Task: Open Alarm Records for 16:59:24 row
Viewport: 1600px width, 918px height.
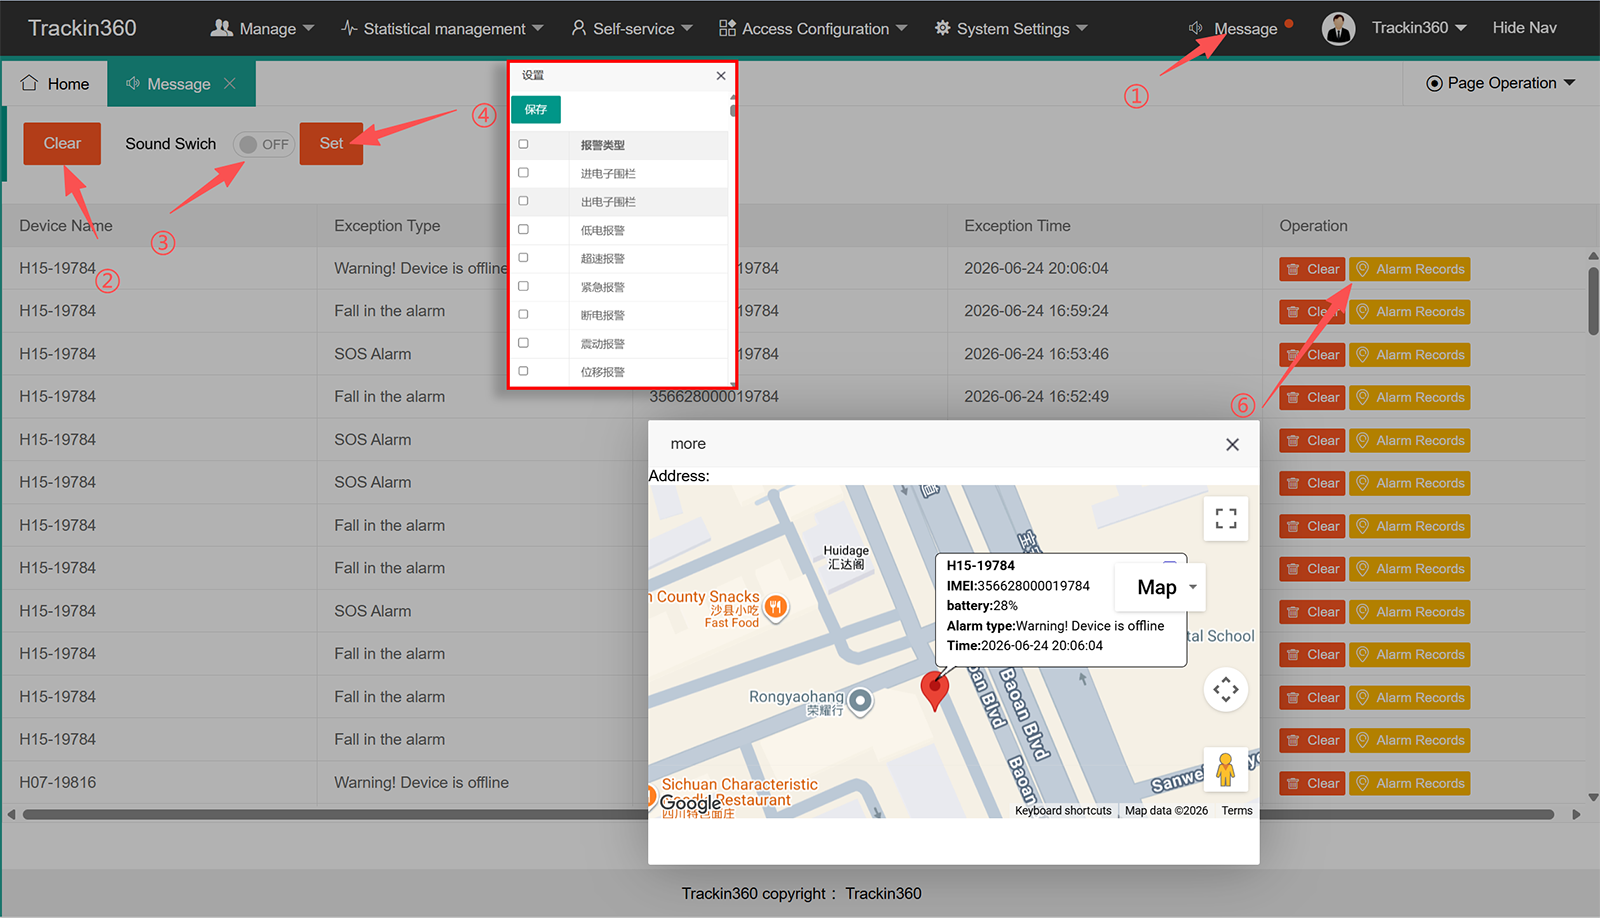Action: click(x=1410, y=312)
